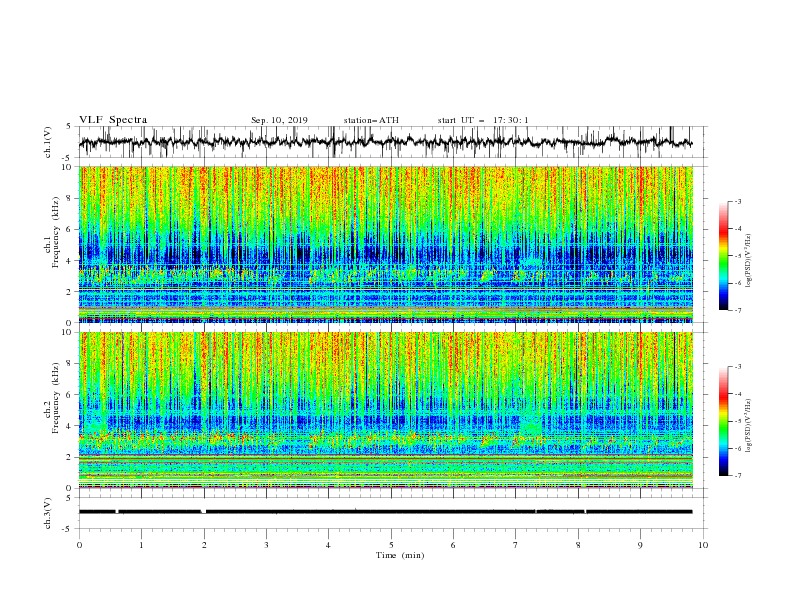Click the ch.2 "Frequency (kHz)" axis label
The height and width of the screenshot is (612, 792).
(x=55, y=398)
